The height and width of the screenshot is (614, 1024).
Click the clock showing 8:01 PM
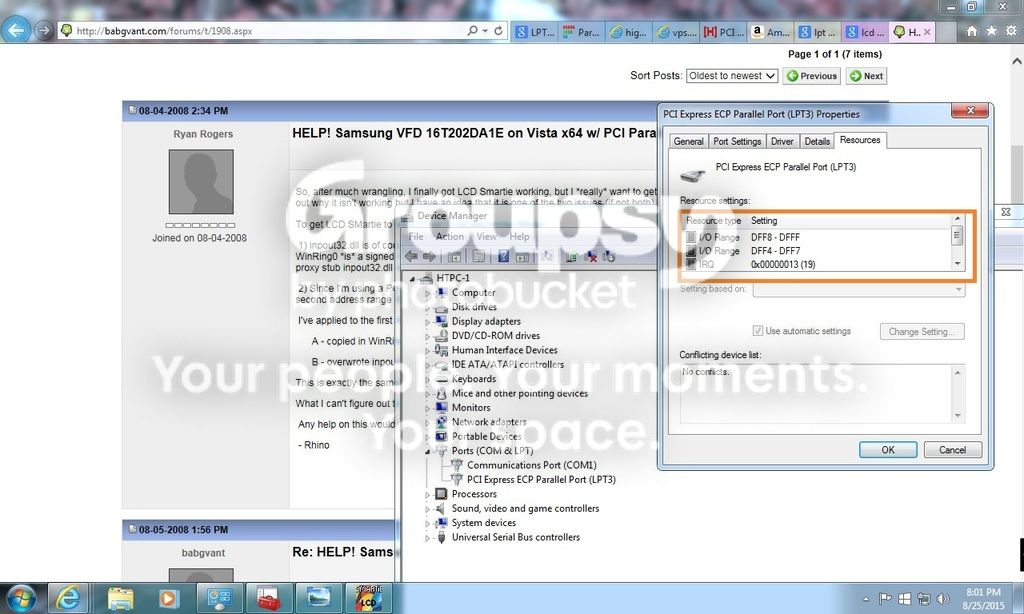pos(983,592)
